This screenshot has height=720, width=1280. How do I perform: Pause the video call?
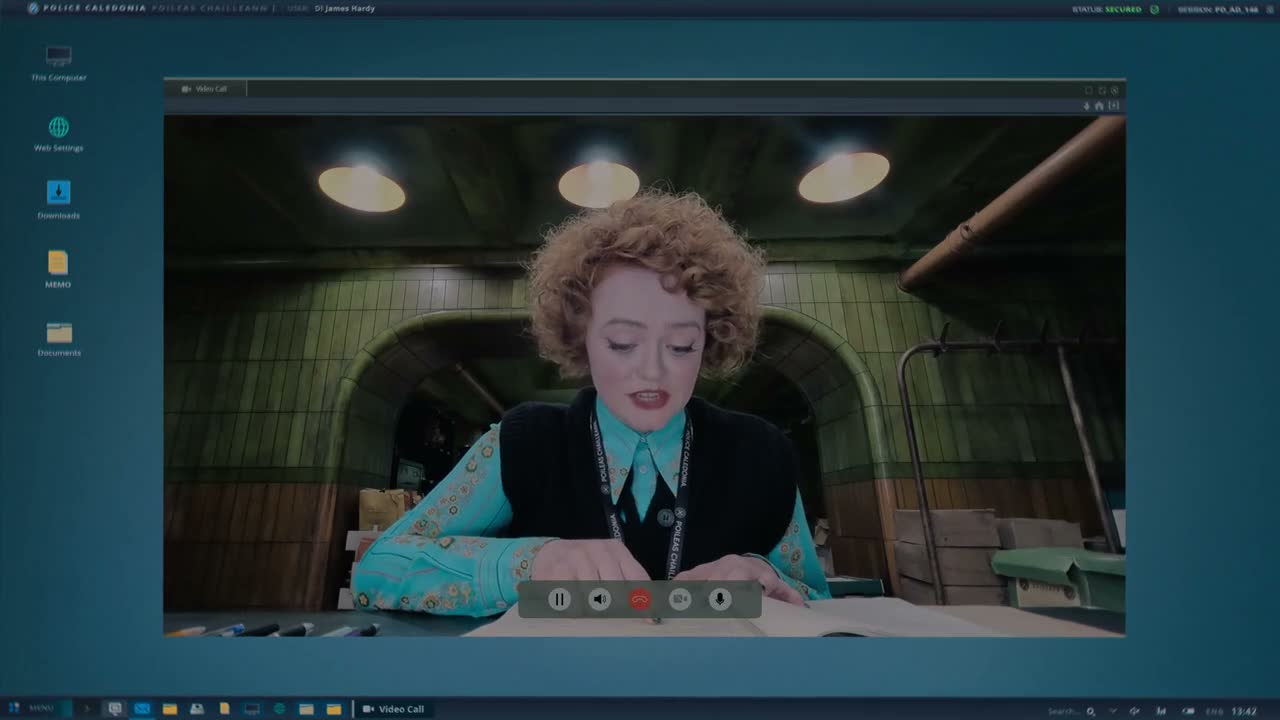click(559, 599)
